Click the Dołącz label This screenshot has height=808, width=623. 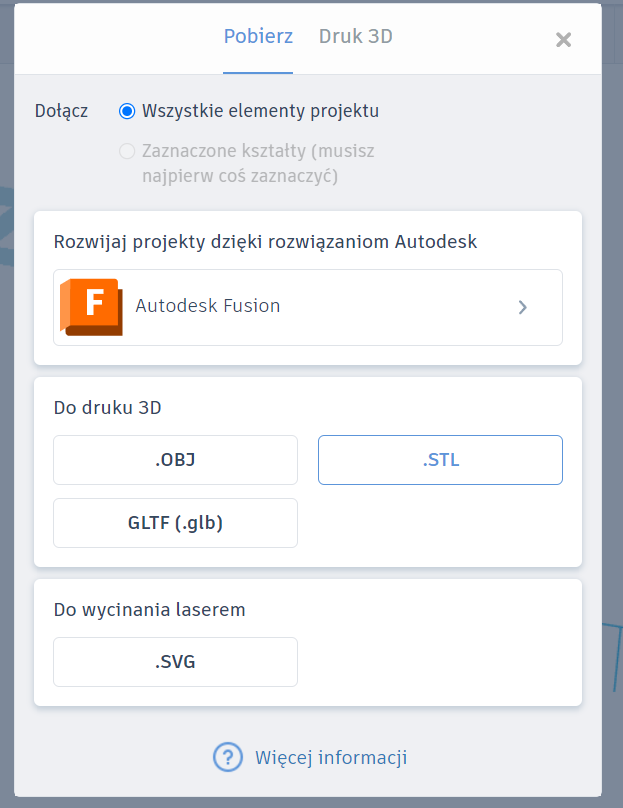pos(61,111)
